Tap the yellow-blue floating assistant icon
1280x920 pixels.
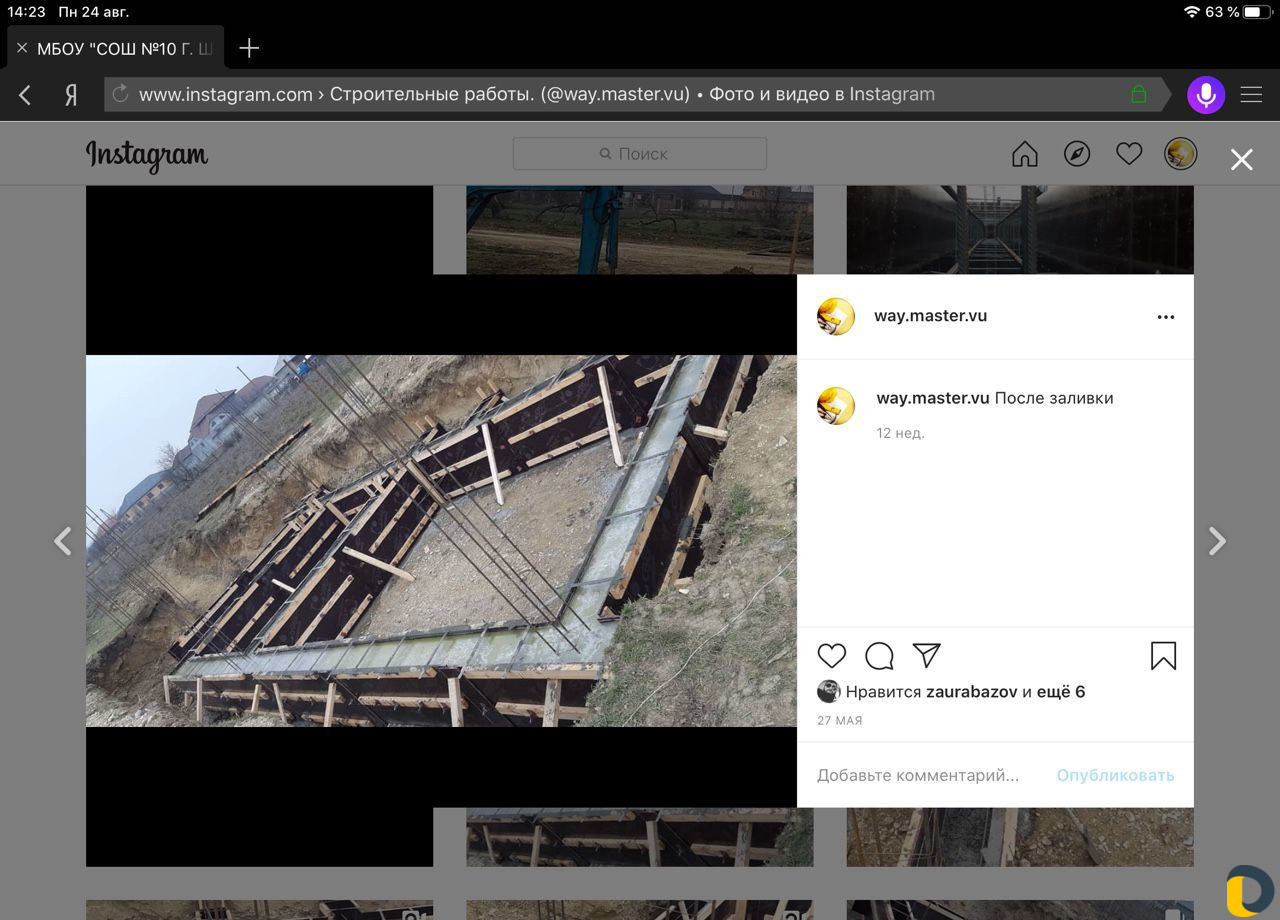pyautogui.click(x=1250, y=890)
